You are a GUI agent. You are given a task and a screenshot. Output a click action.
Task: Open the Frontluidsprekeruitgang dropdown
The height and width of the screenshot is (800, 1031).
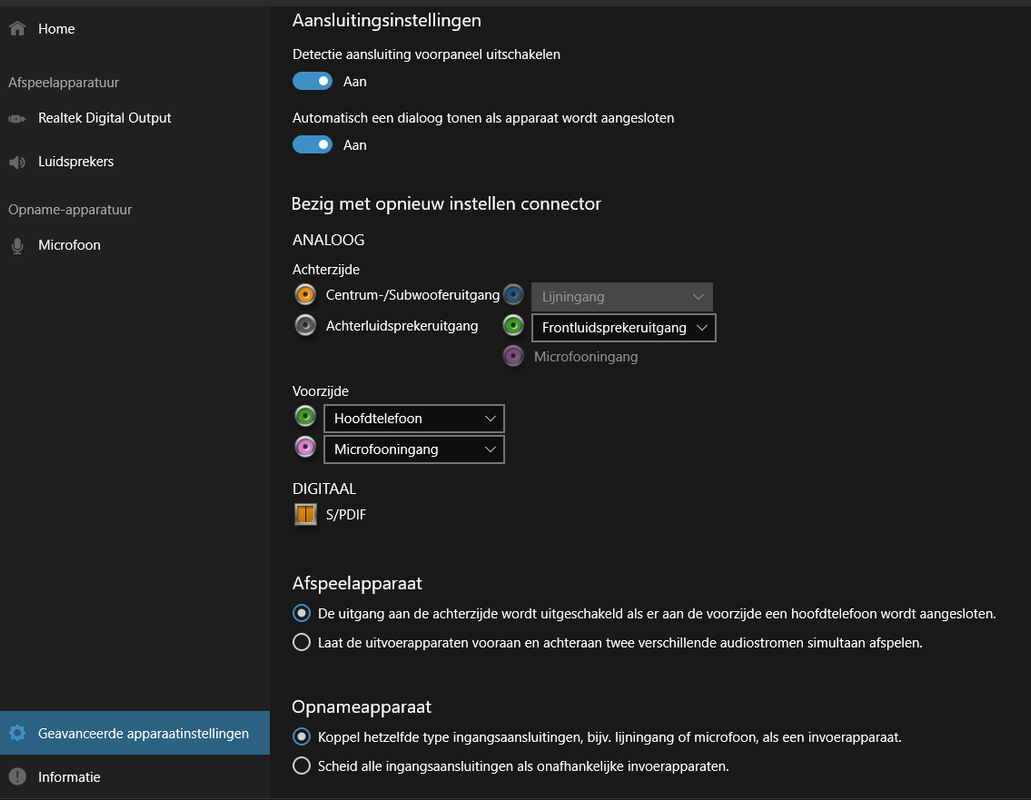tap(623, 327)
